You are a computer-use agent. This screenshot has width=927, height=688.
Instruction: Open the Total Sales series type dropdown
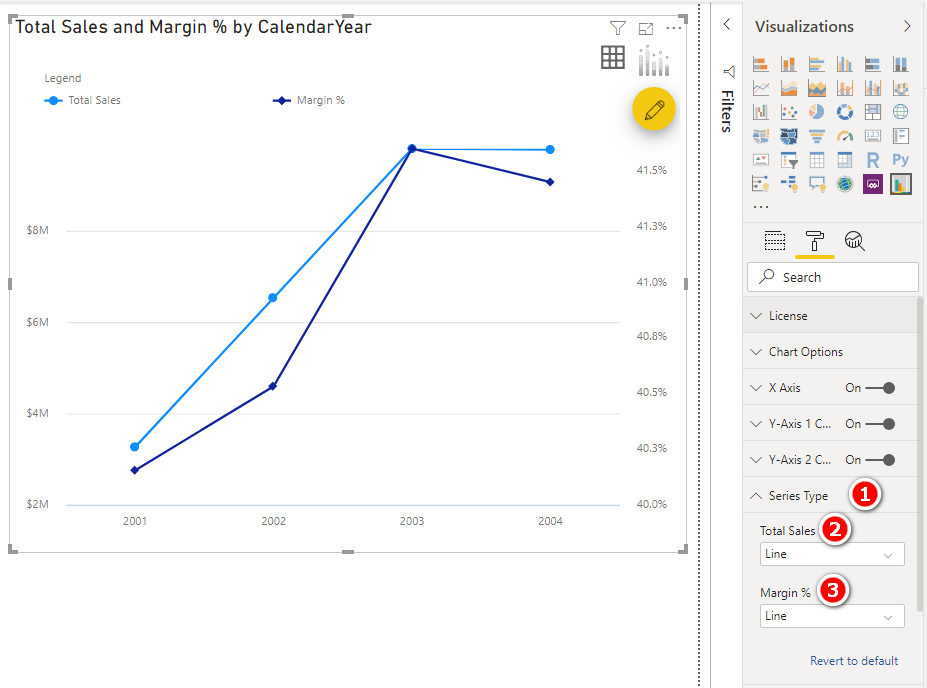[832, 554]
